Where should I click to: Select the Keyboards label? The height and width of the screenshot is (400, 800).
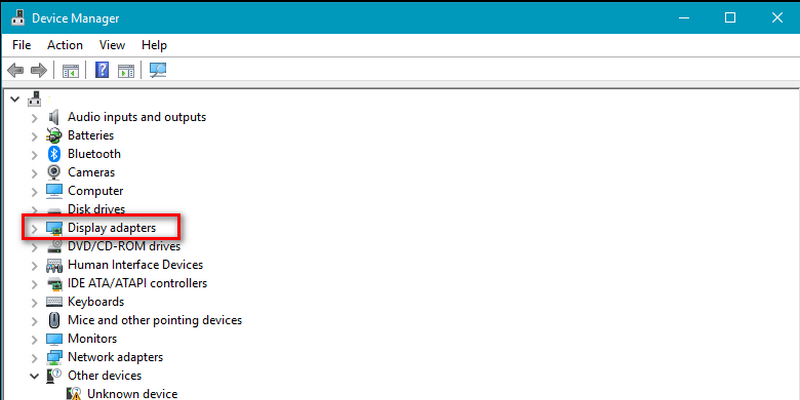tap(96, 302)
